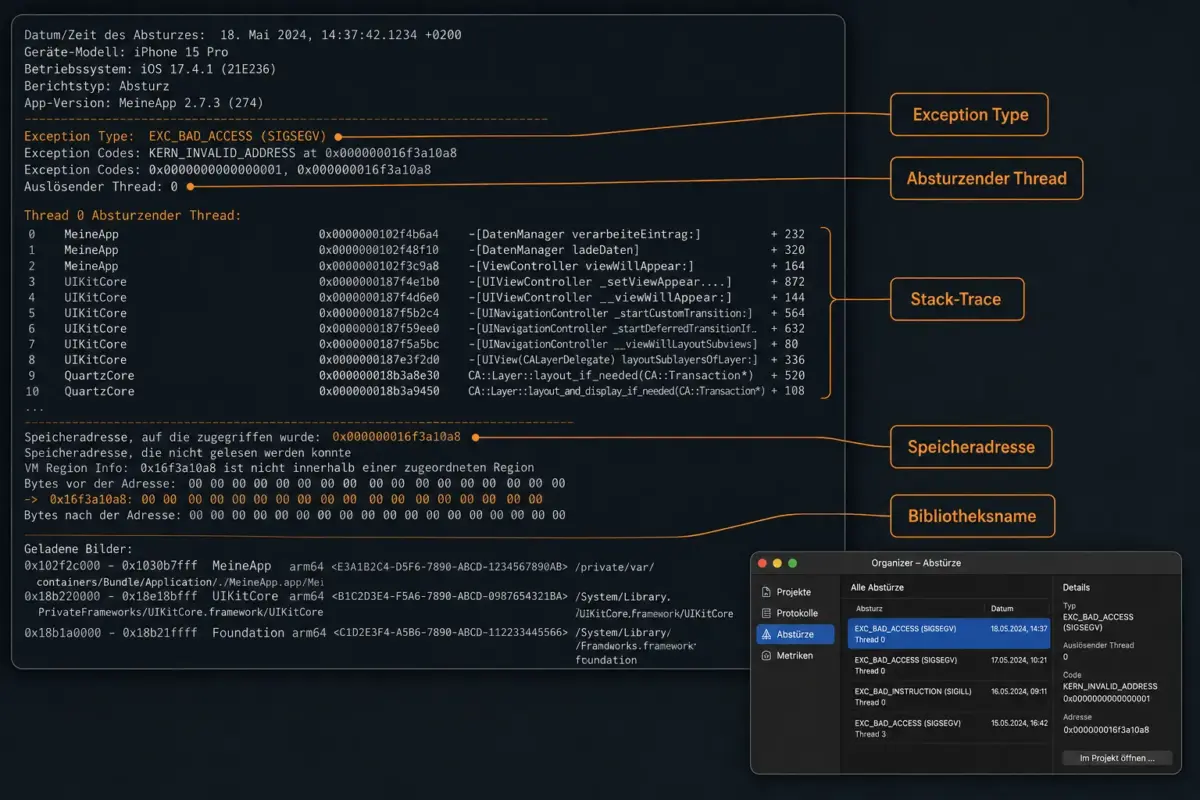Viewport: 1200px width, 800px height.
Task: Click the Alle Abstürze heading
Action: click(877, 587)
